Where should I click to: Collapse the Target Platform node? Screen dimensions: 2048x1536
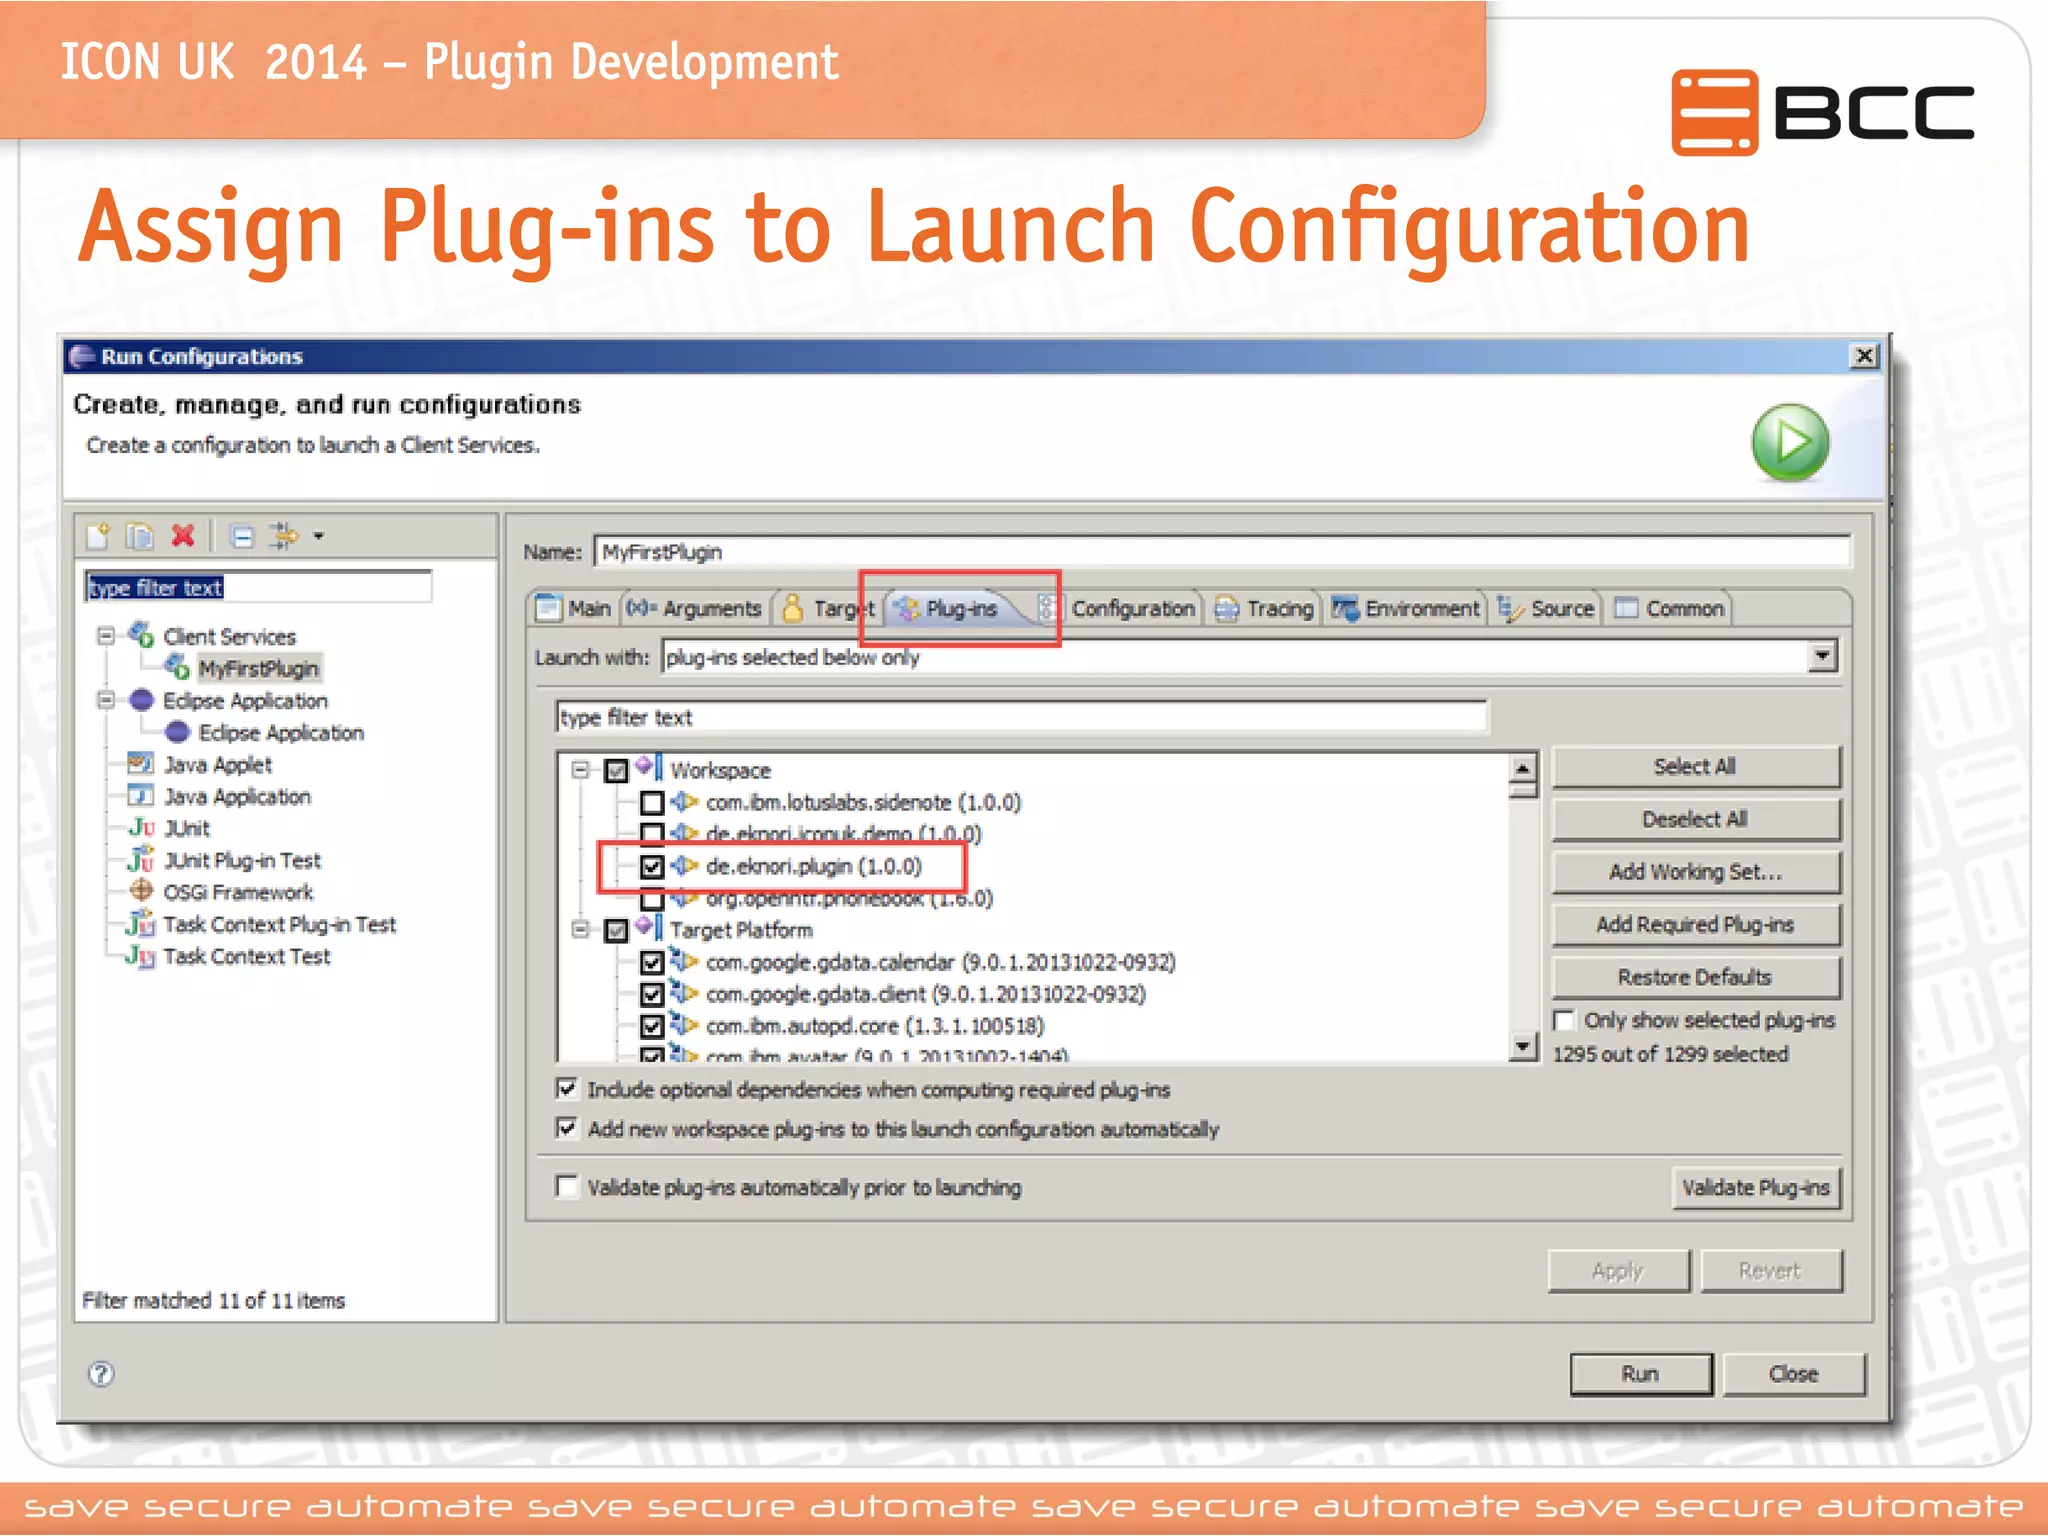tap(581, 929)
